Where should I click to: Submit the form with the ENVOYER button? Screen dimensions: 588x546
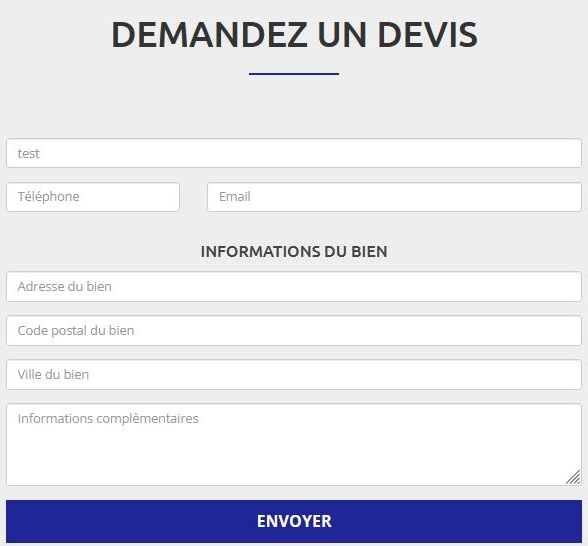pos(294,521)
